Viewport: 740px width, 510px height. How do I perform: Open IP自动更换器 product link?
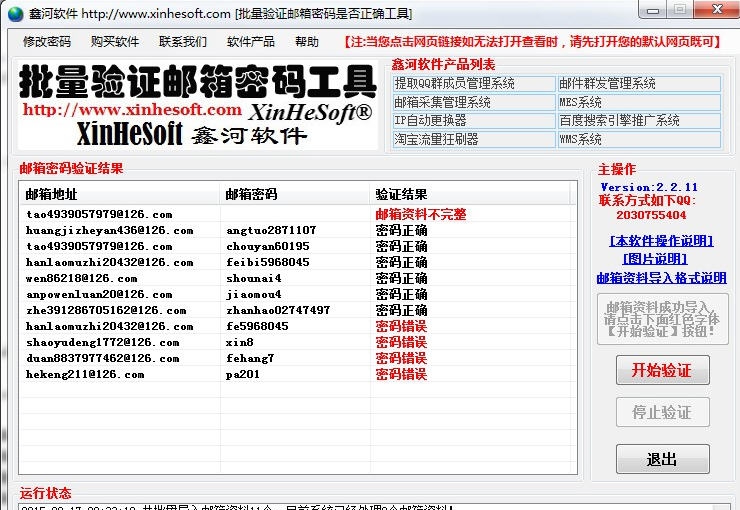click(x=473, y=121)
